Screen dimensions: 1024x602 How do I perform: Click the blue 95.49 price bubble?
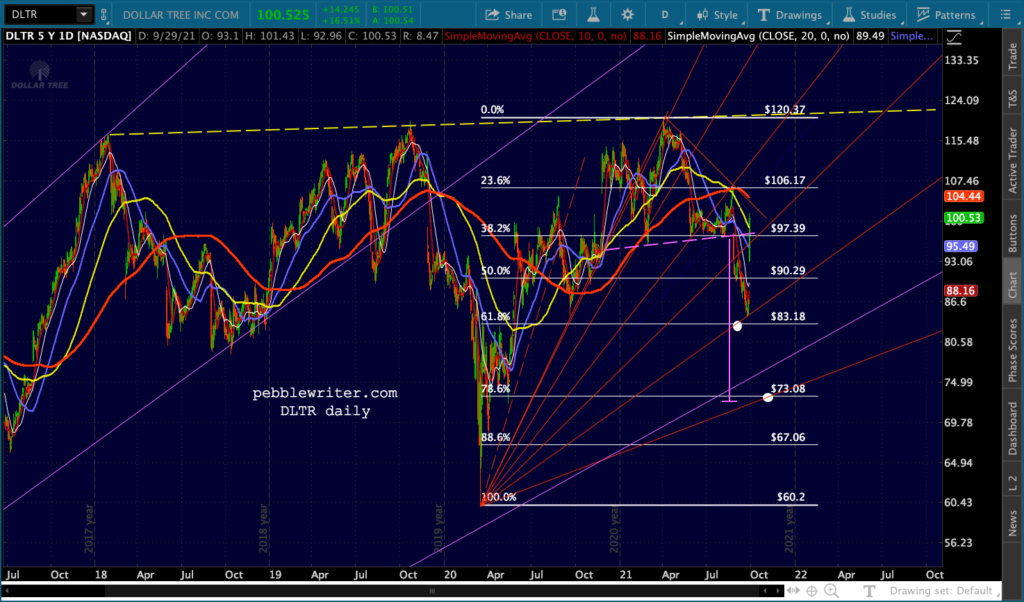(961, 246)
